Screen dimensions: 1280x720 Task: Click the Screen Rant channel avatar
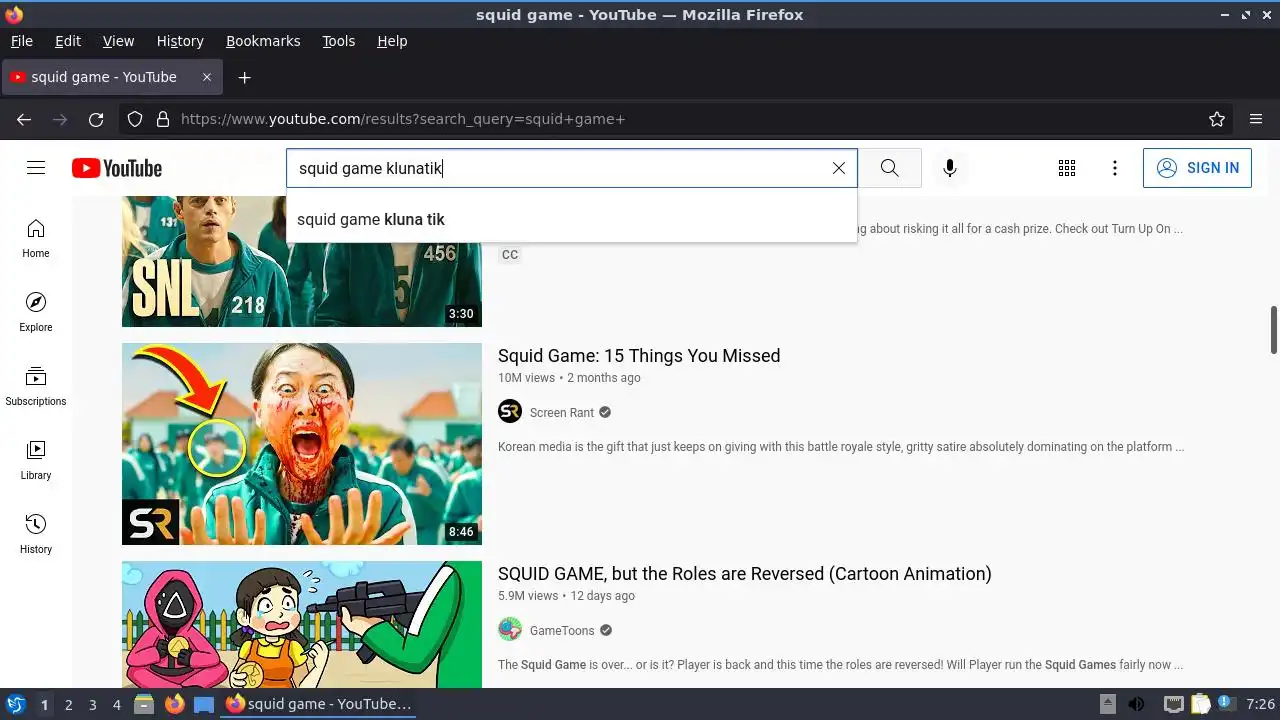(510, 412)
